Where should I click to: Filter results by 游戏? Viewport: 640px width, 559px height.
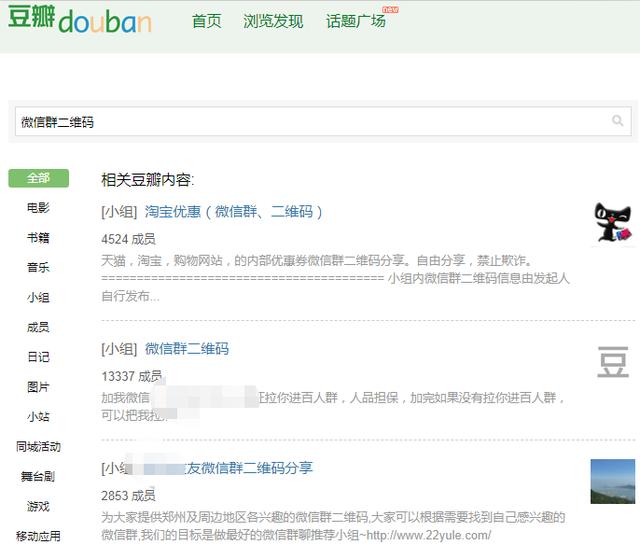click(x=38, y=506)
